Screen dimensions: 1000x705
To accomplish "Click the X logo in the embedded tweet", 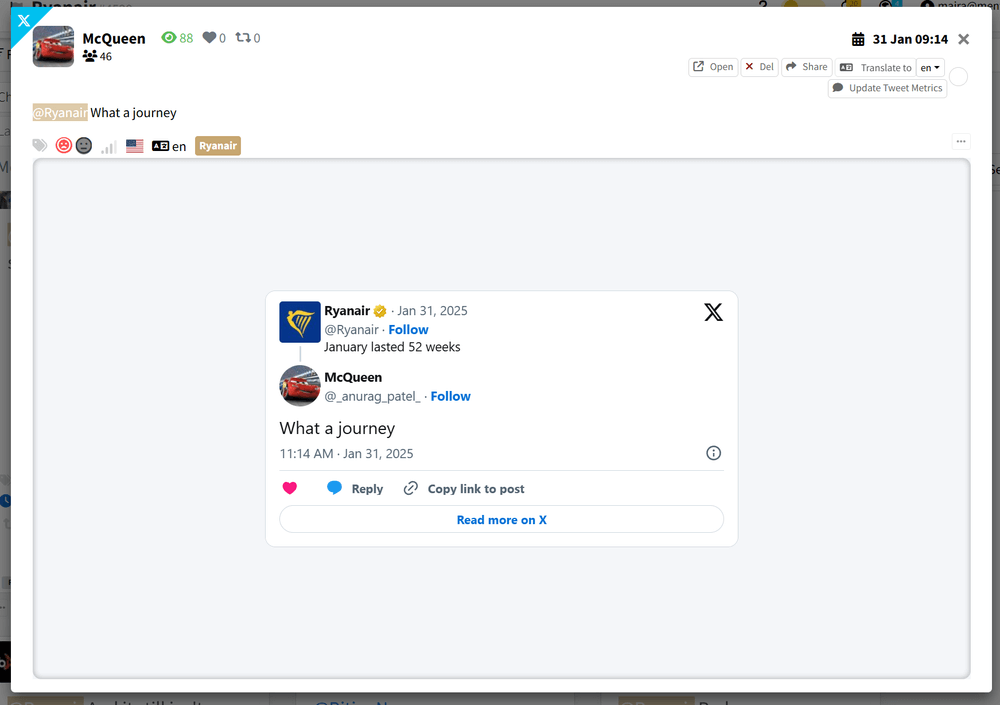I will 713,312.
